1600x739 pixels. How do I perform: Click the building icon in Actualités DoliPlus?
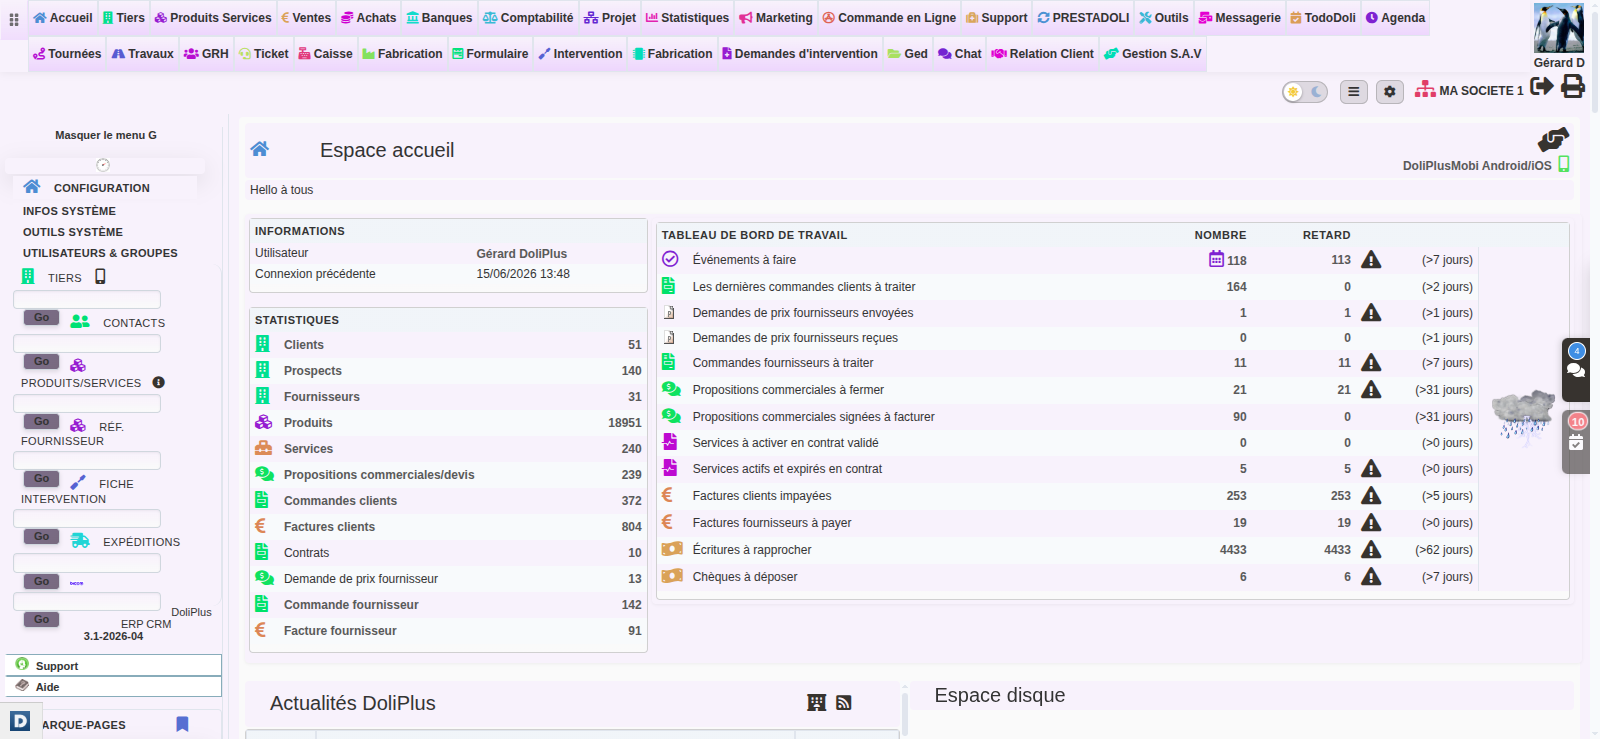click(x=817, y=703)
